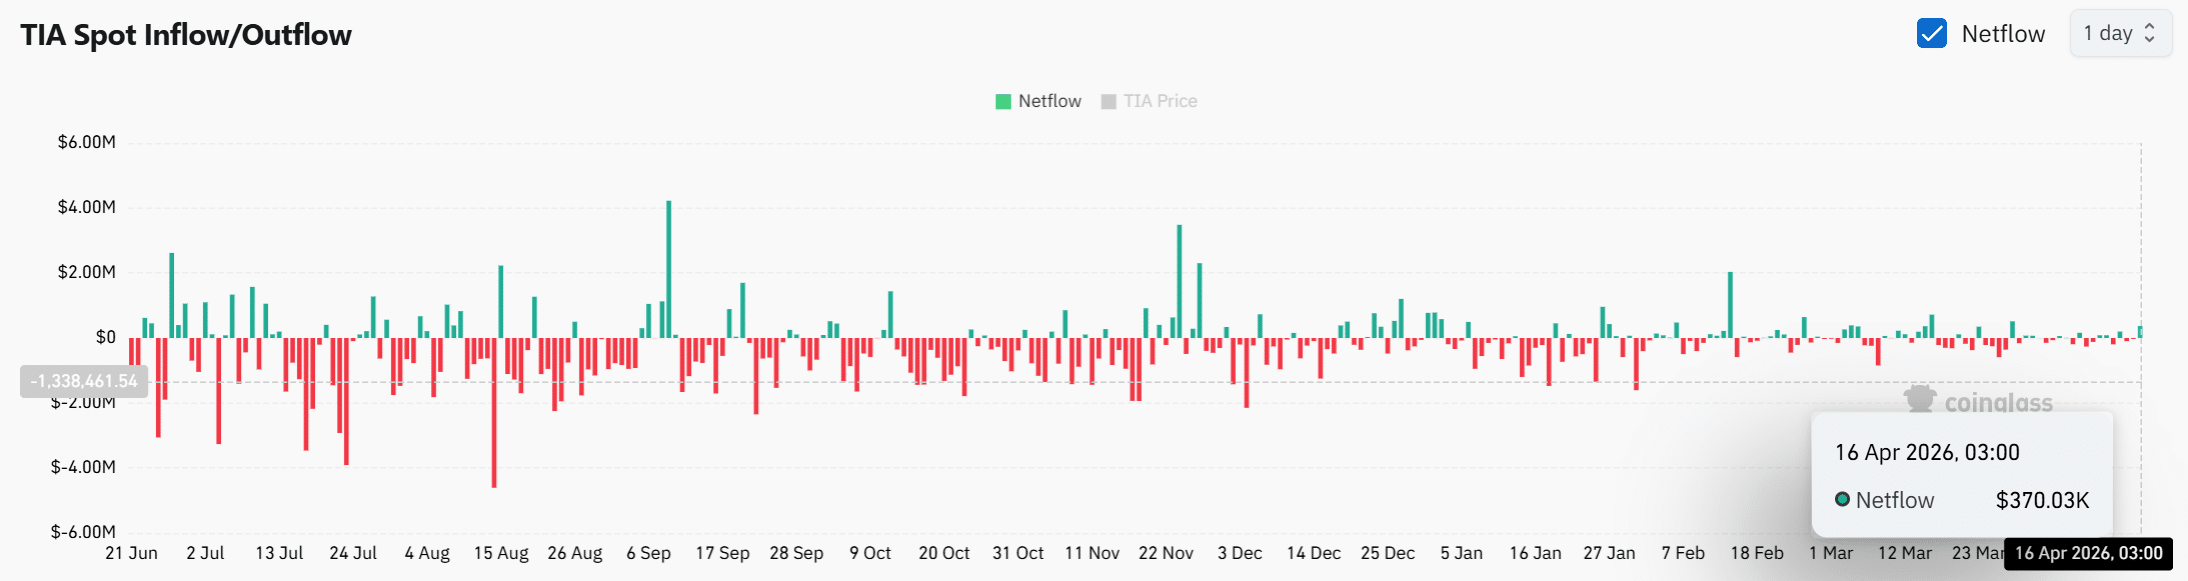The image size is (2188, 581).
Task: Enable the TIA Price legend label
Action: pyautogui.click(x=1159, y=101)
